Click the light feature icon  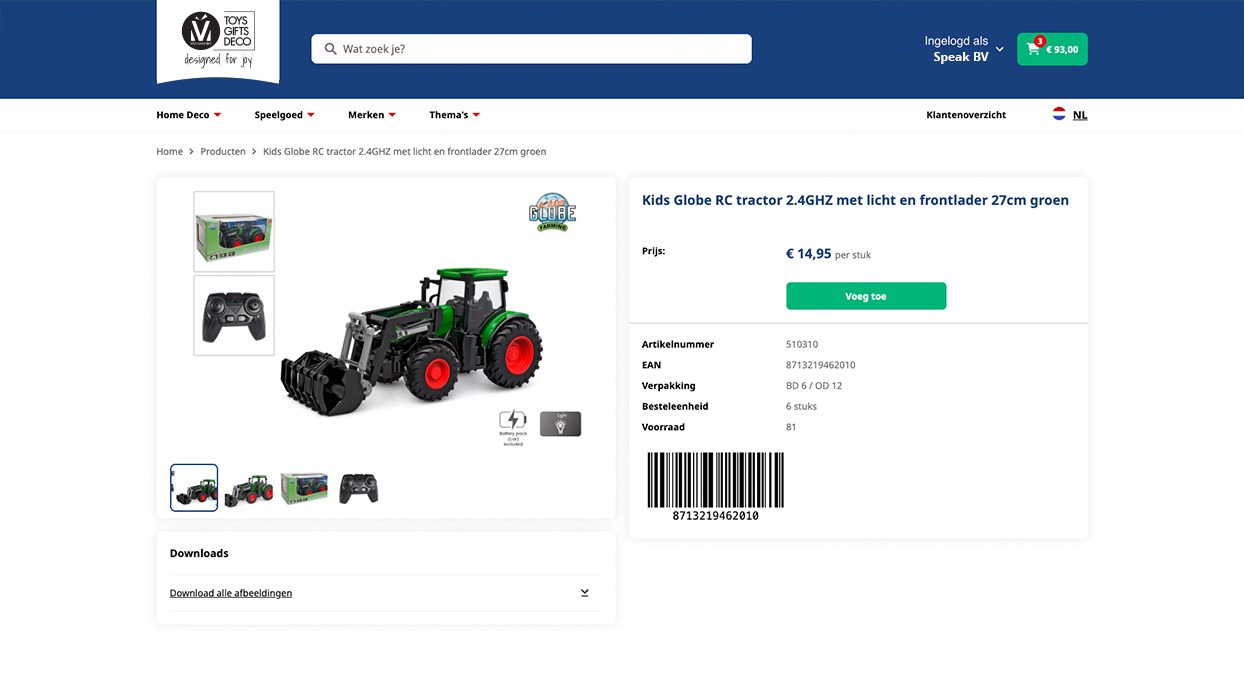tap(560, 424)
